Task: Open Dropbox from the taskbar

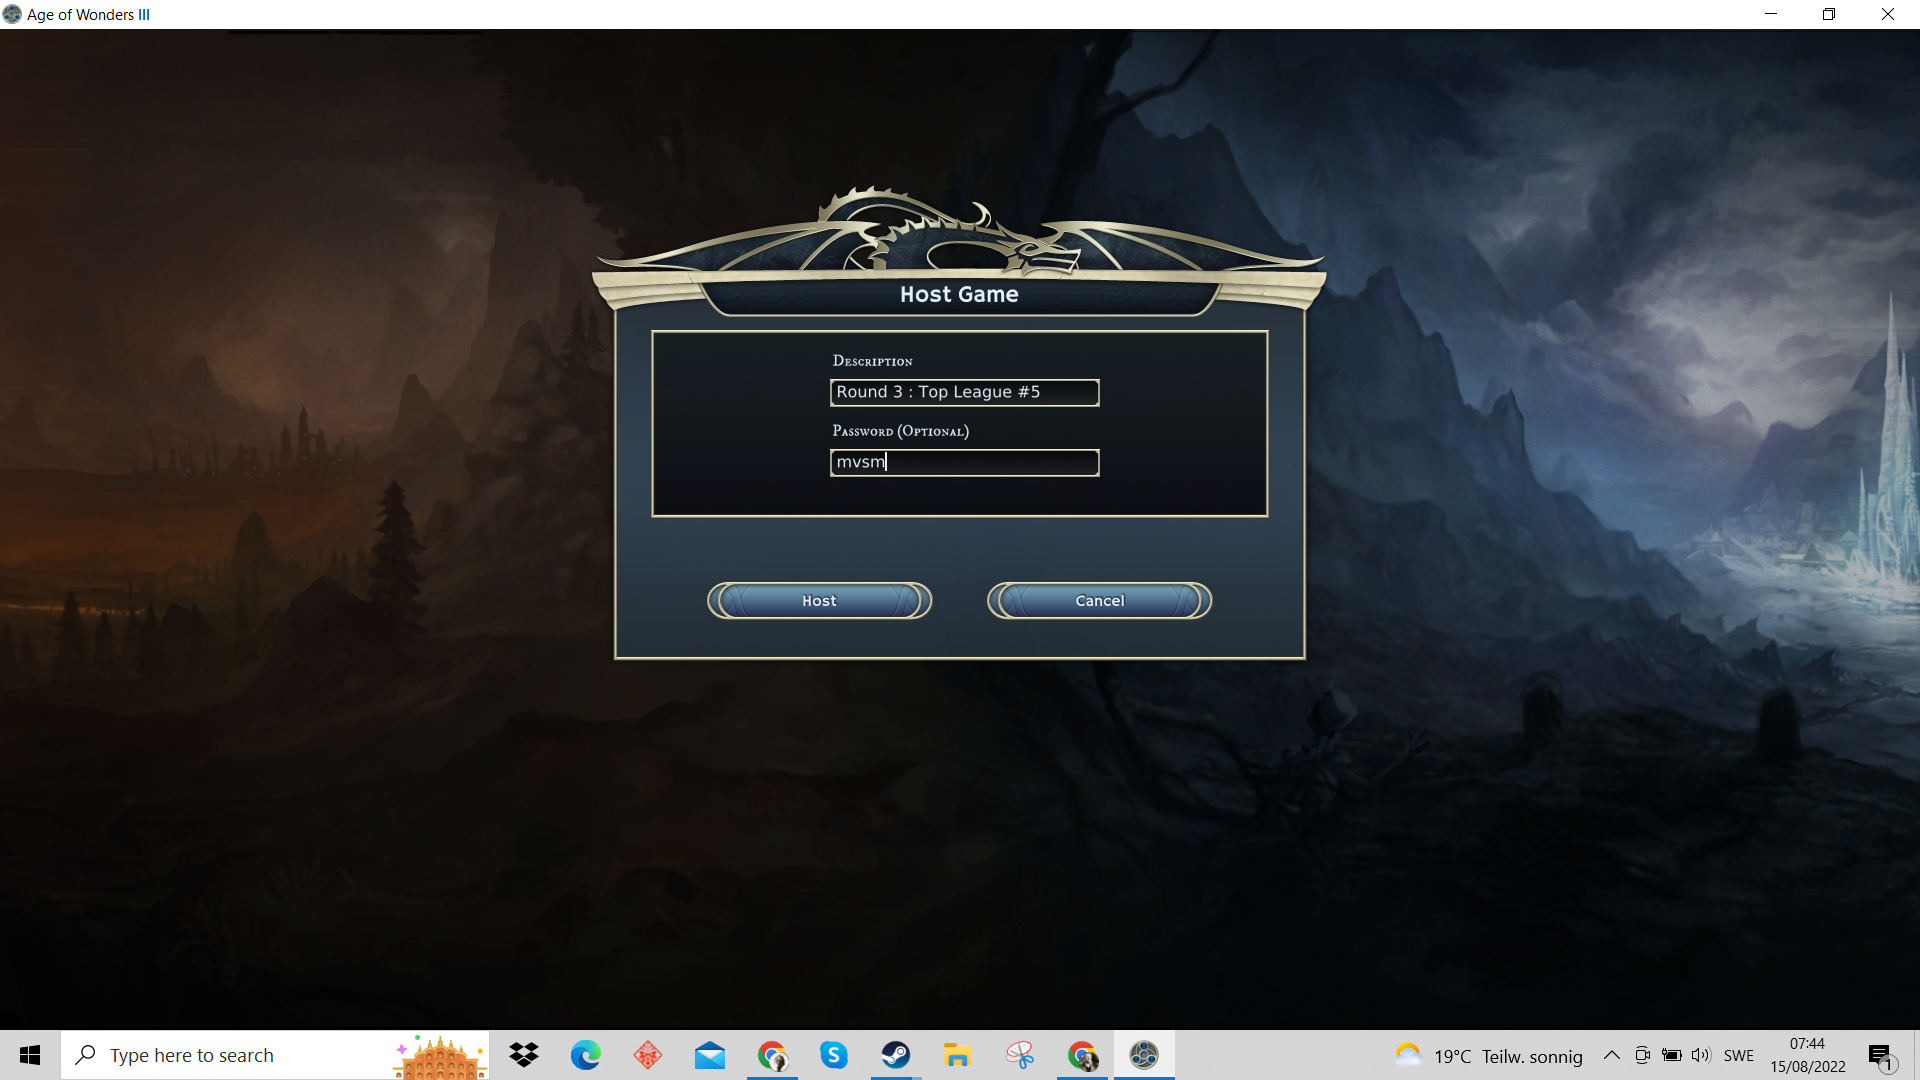Action: [x=524, y=1055]
